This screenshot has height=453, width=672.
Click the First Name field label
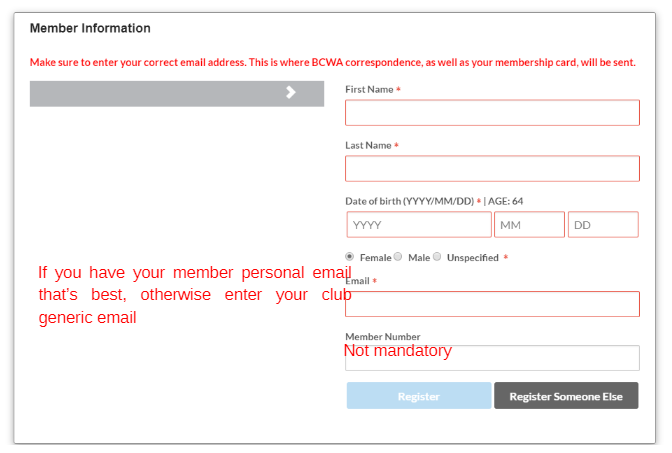(369, 89)
